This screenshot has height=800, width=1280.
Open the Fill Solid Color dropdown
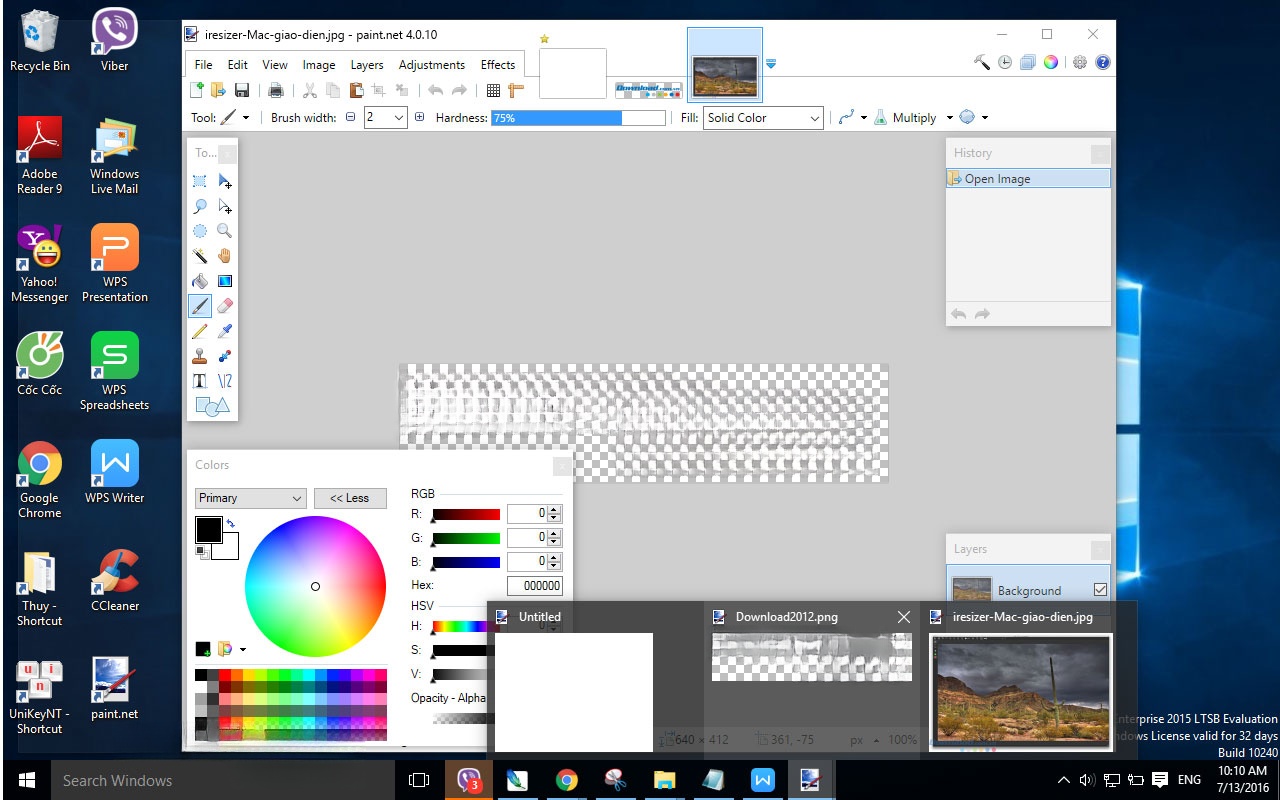(763, 117)
